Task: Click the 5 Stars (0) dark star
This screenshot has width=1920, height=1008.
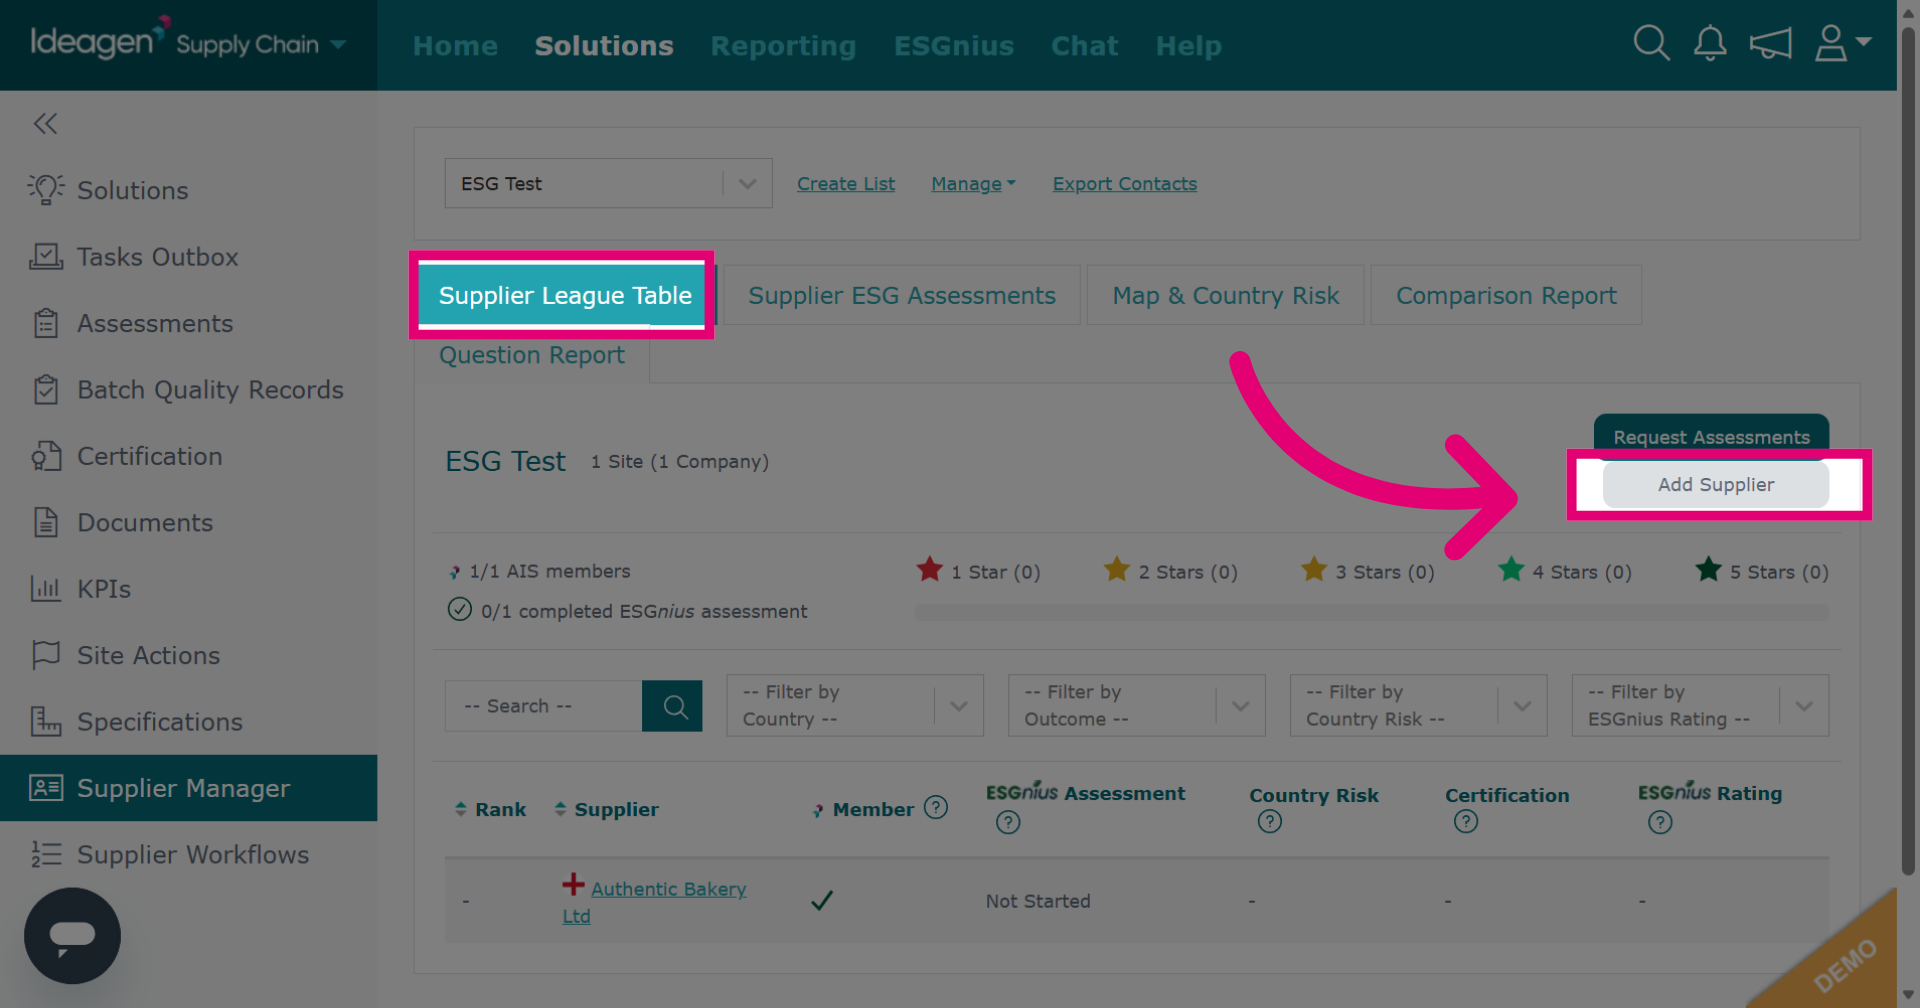Action: click(x=1708, y=570)
